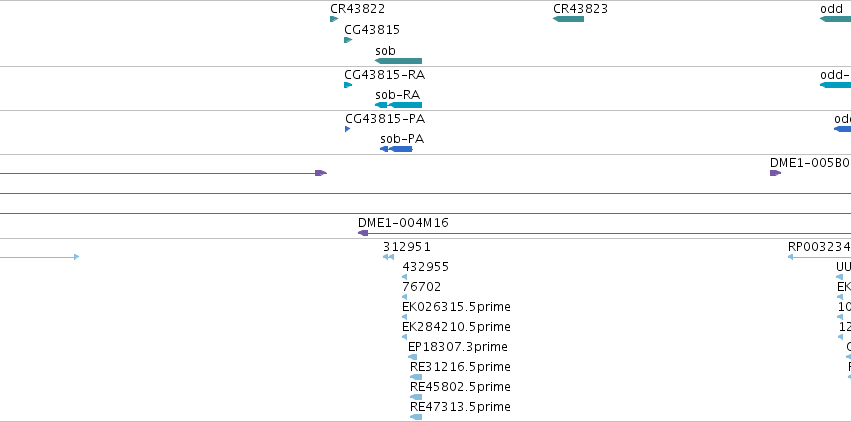This screenshot has height=422, width=851.
Task: Click the sob-PA label
Action: 402,139
